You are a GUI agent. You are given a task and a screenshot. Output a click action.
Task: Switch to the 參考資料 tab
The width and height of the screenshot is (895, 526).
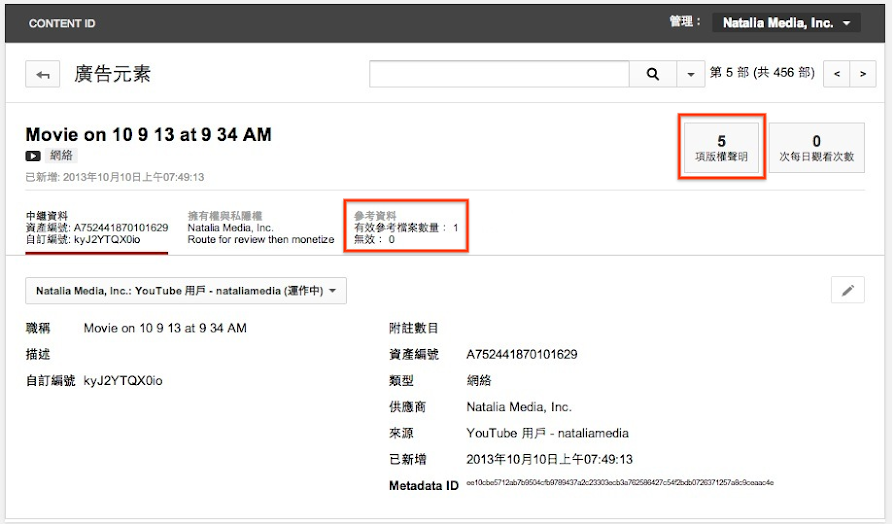point(408,228)
